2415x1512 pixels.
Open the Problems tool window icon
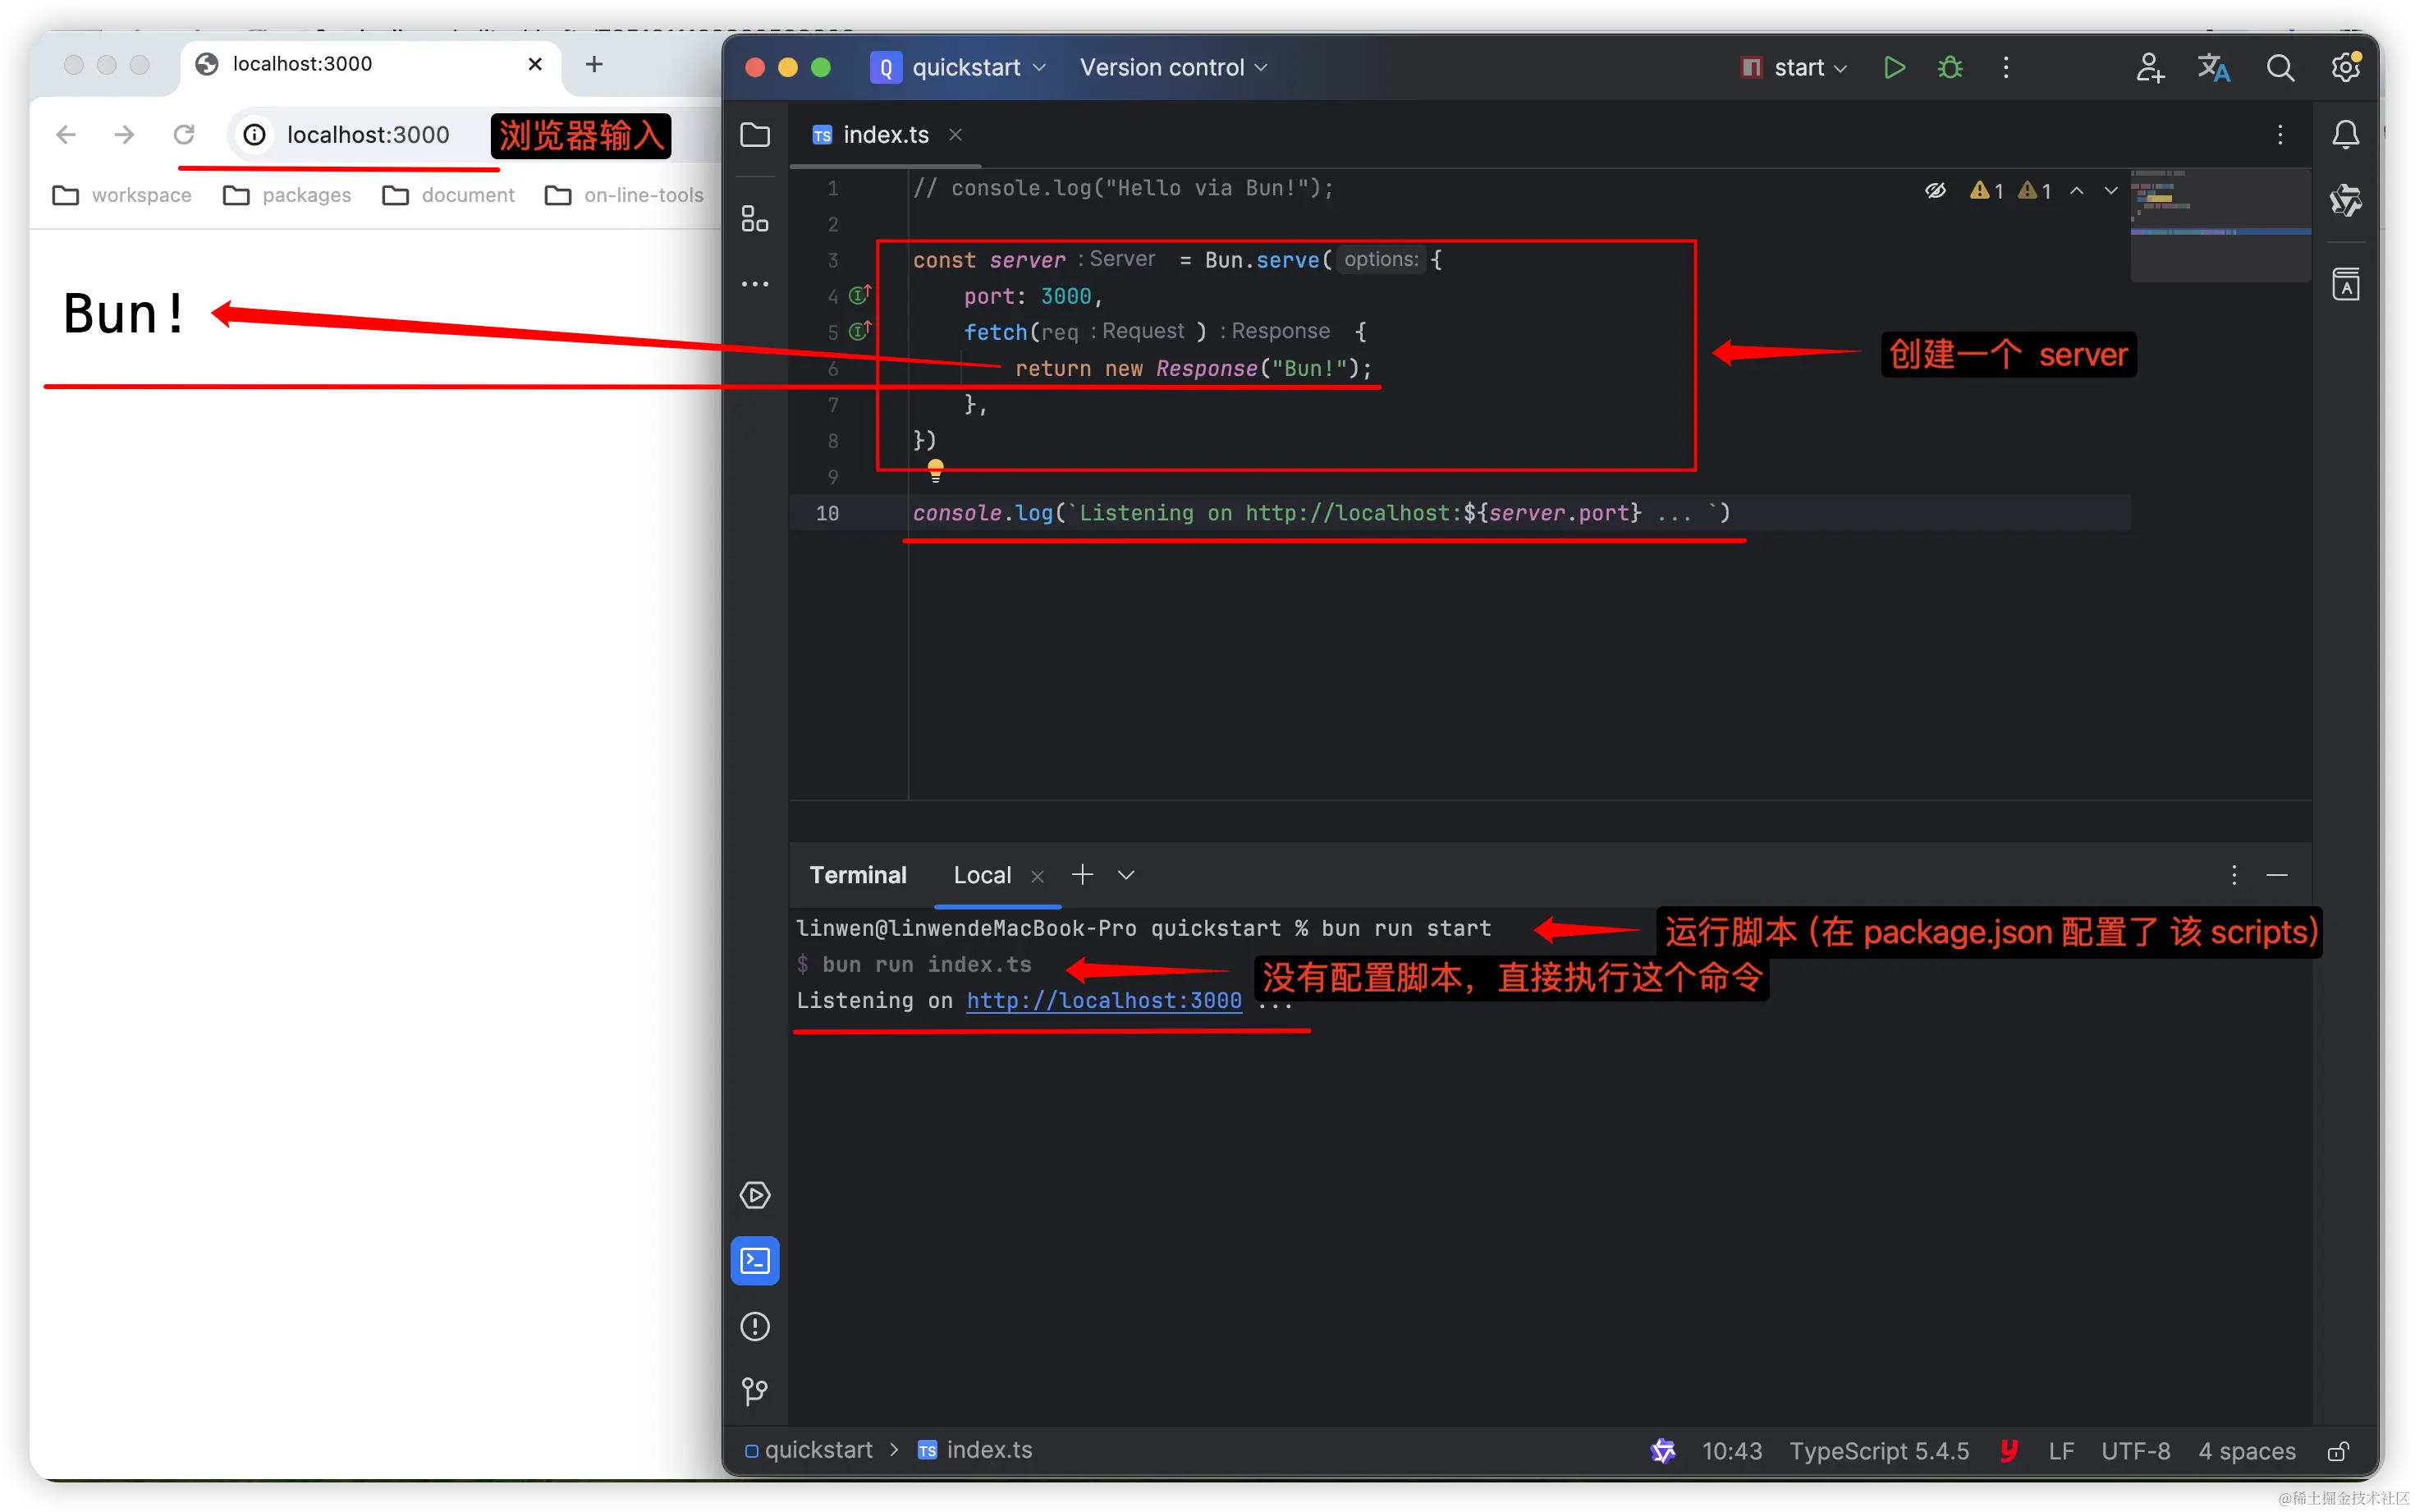755,1326
